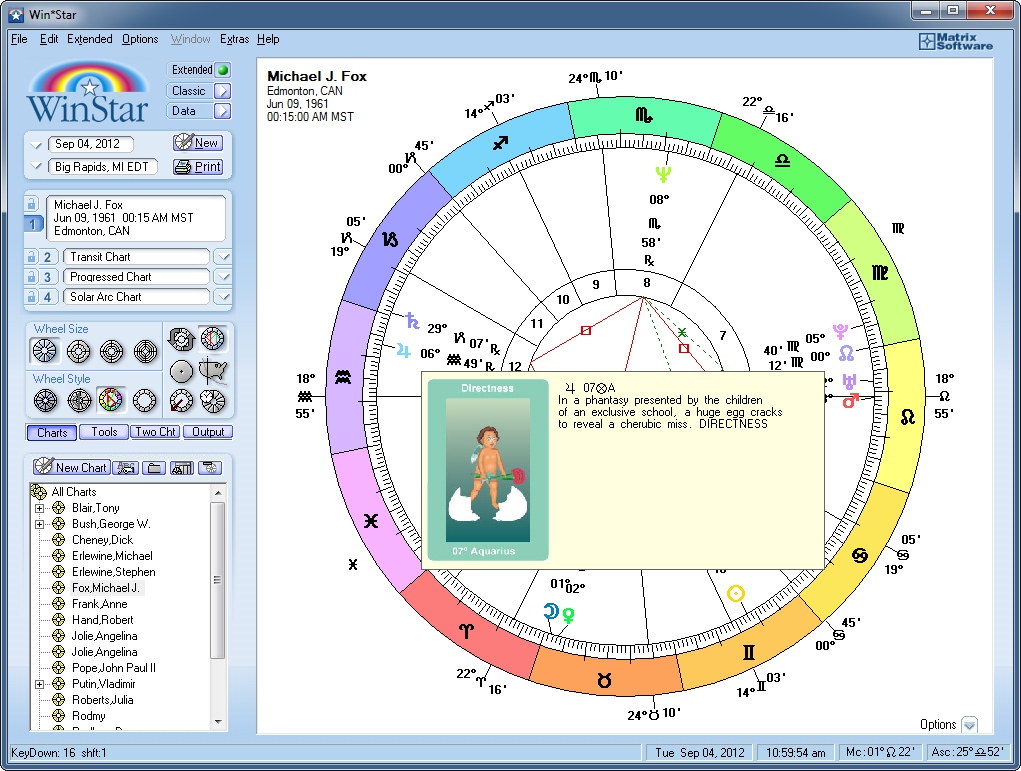Click the Sun glyph in the chart
The height and width of the screenshot is (771, 1021).
pyautogui.click(x=736, y=594)
